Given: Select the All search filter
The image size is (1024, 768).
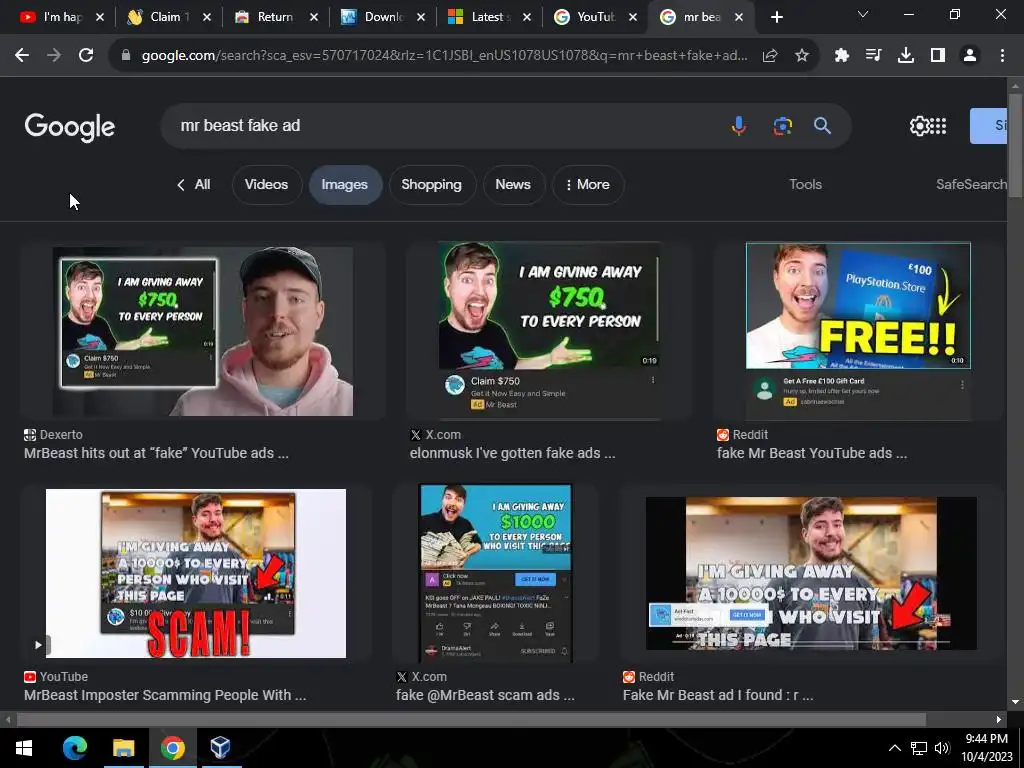Looking at the screenshot, I should (202, 185).
